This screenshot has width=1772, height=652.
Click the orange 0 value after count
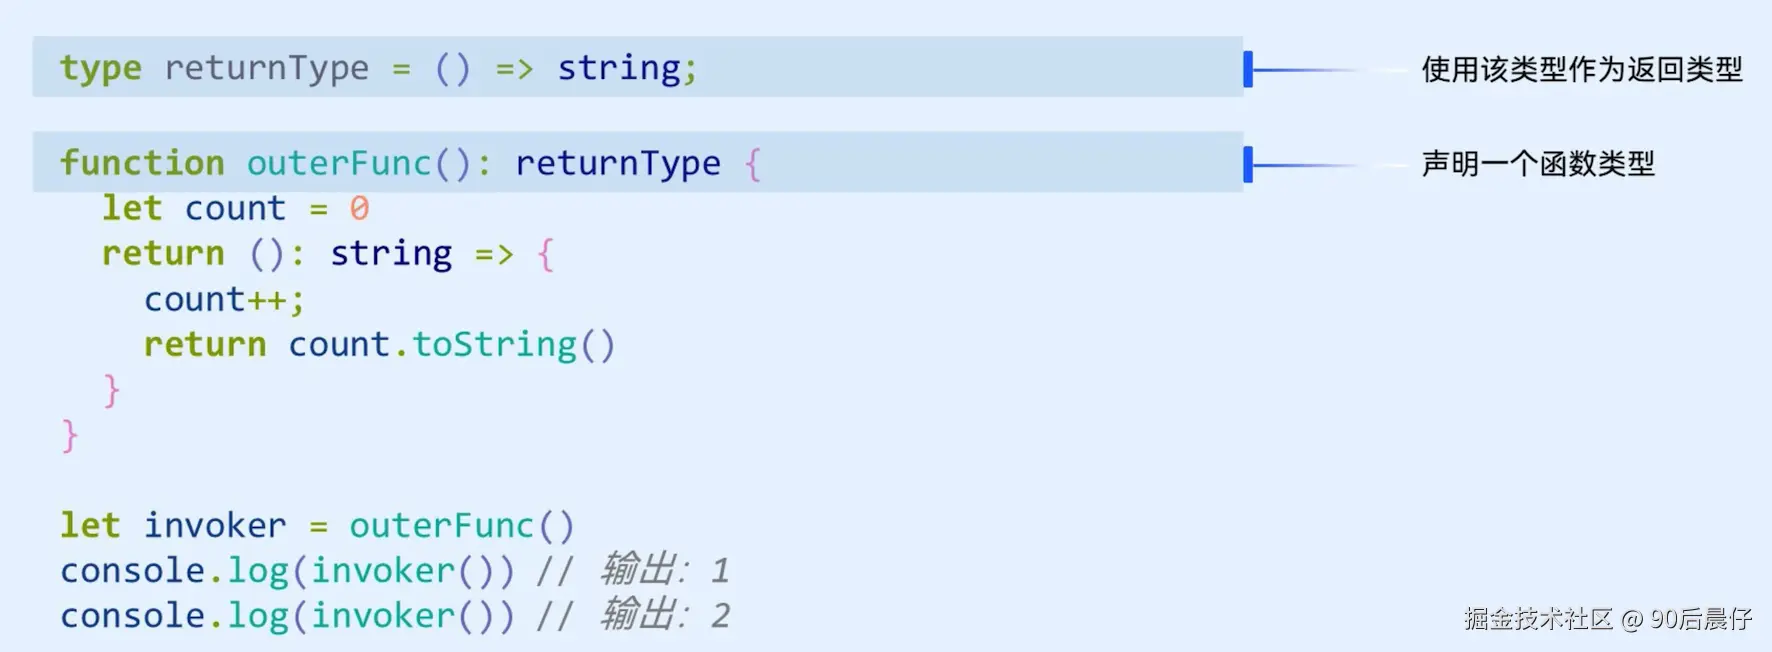pyautogui.click(x=359, y=208)
